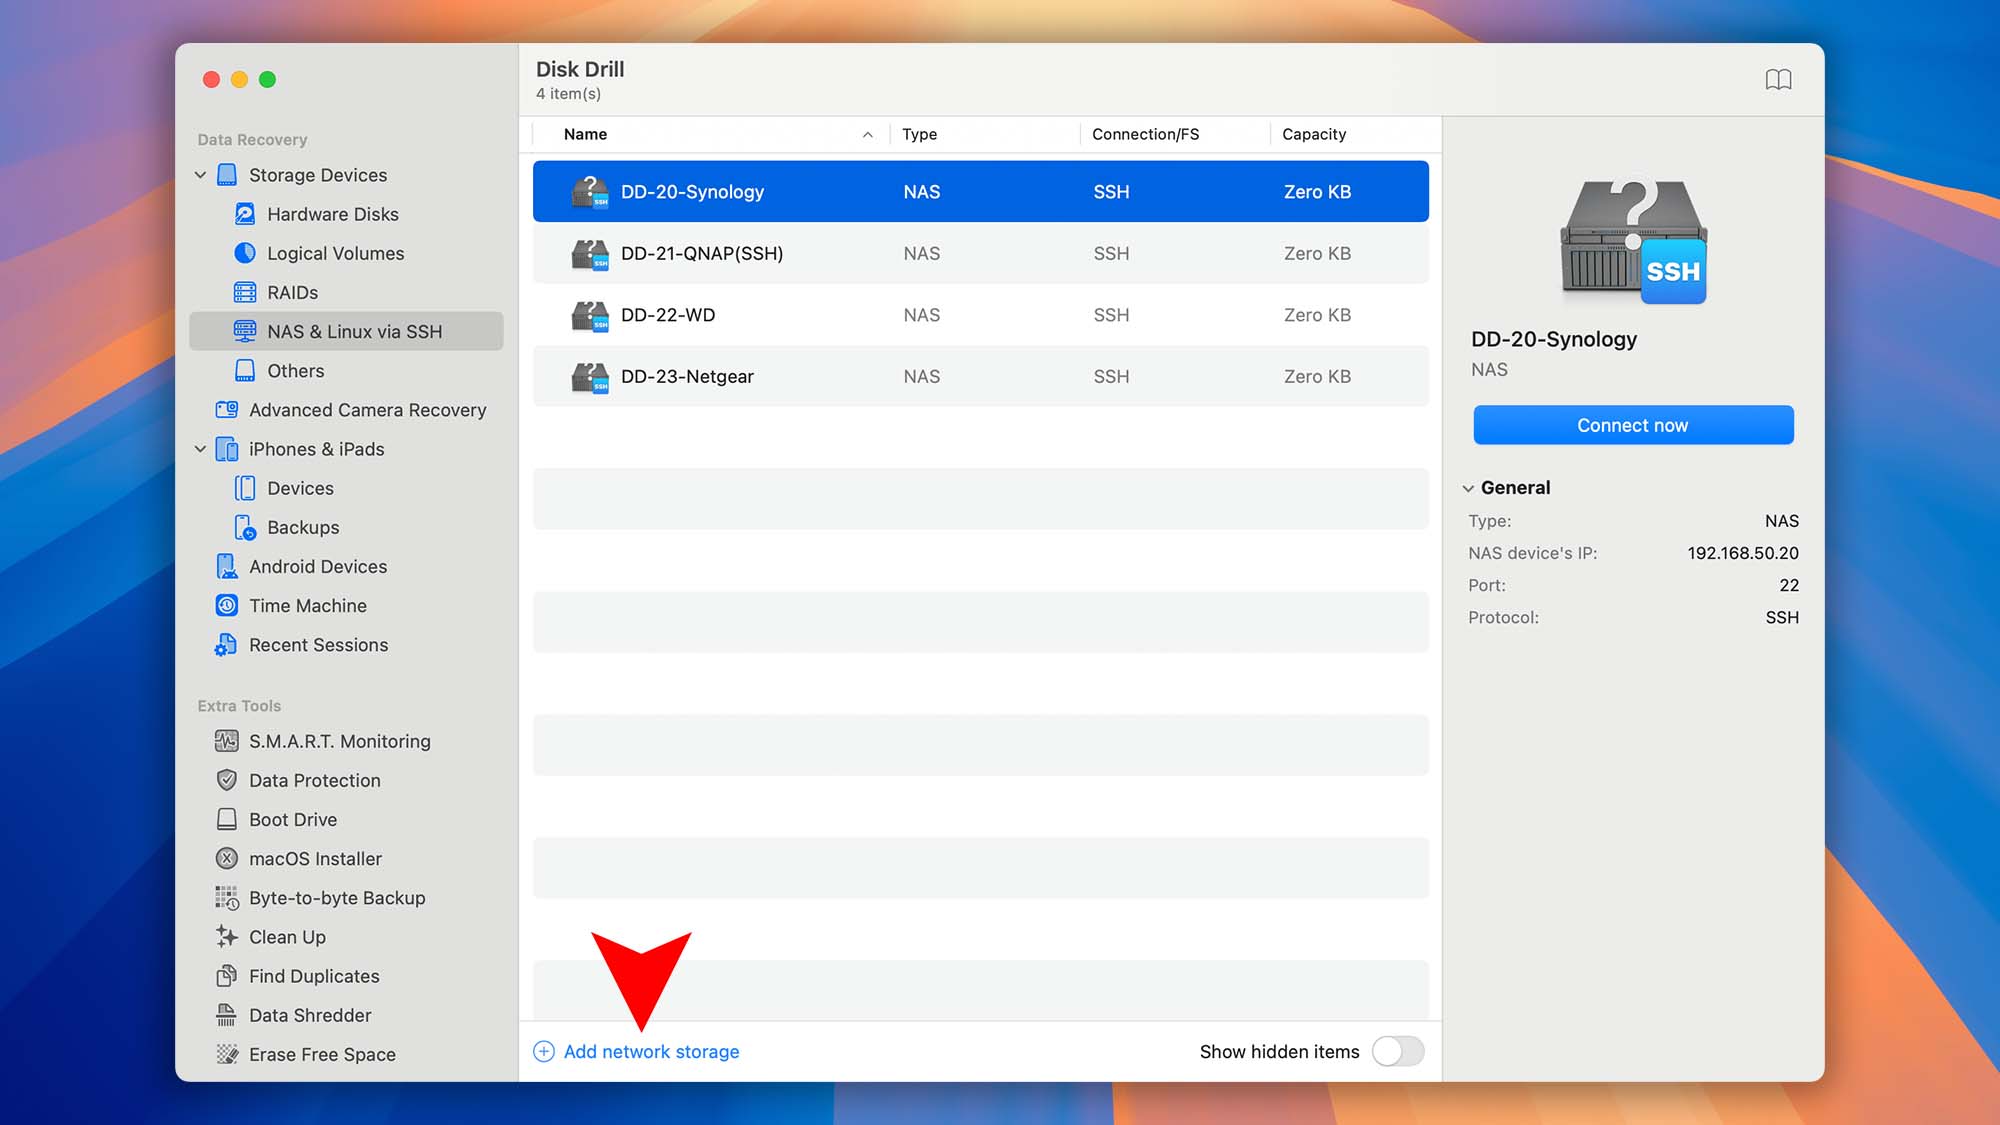2000x1125 pixels.
Task: Click the Connect now button
Action: 1633,425
